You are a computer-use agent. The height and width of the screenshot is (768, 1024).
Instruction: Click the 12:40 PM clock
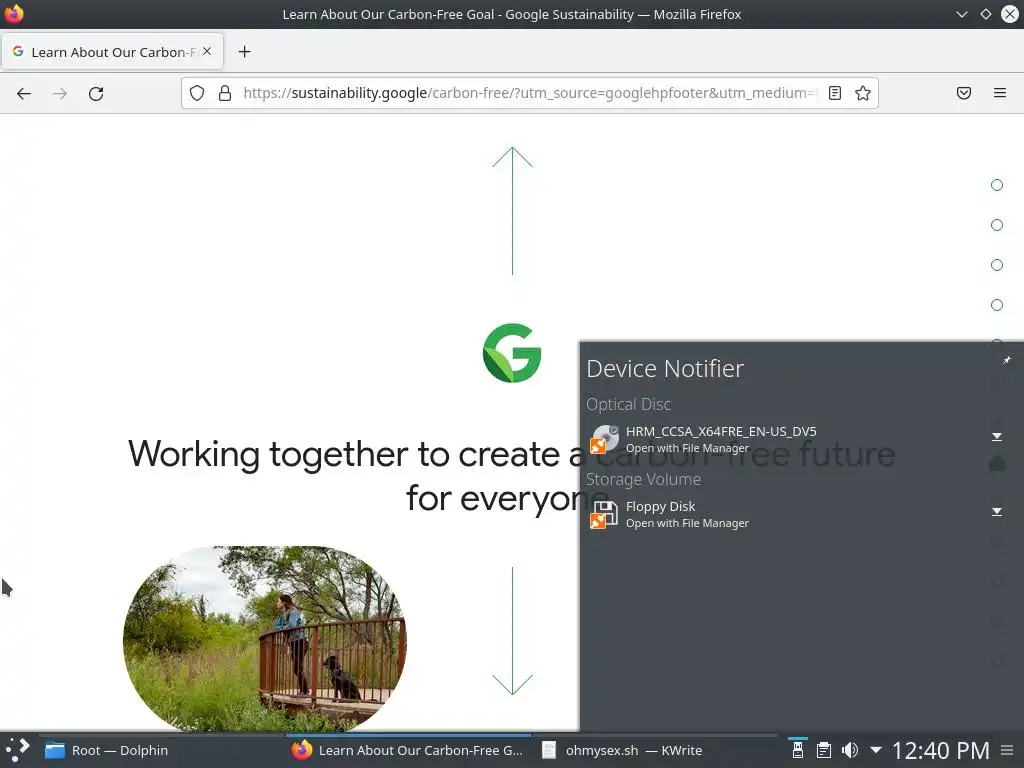coord(940,750)
